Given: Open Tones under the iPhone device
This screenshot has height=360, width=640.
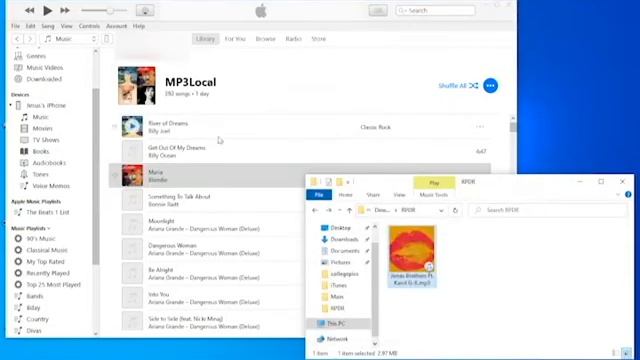Looking at the screenshot, I should 40,174.
